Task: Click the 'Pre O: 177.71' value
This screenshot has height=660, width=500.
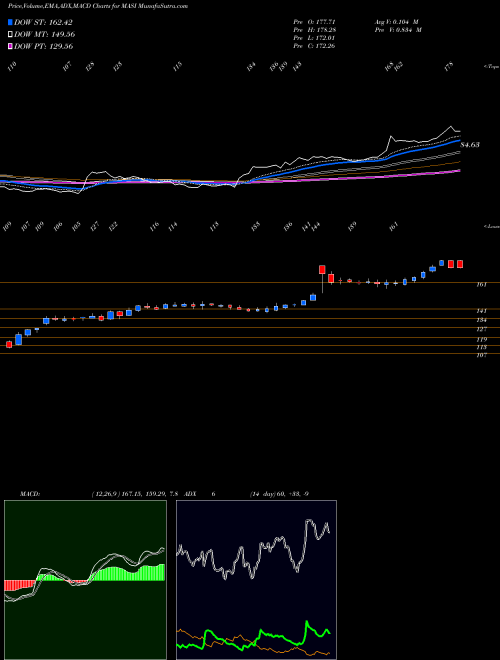Action: click(x=314, y=22)
